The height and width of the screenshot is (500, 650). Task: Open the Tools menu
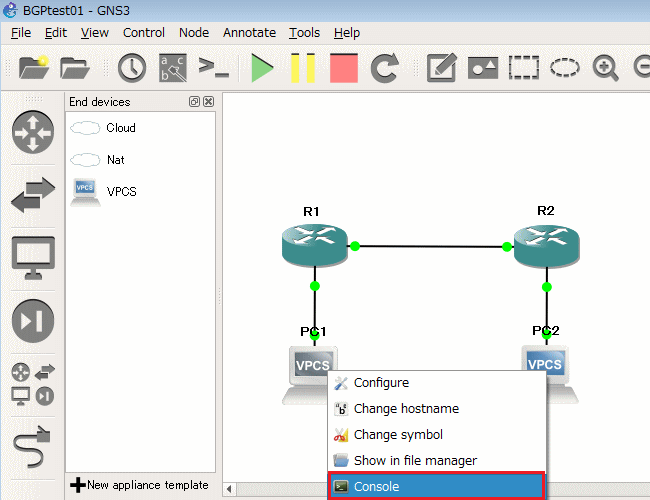pyautogui.click(x=304, y=33)
